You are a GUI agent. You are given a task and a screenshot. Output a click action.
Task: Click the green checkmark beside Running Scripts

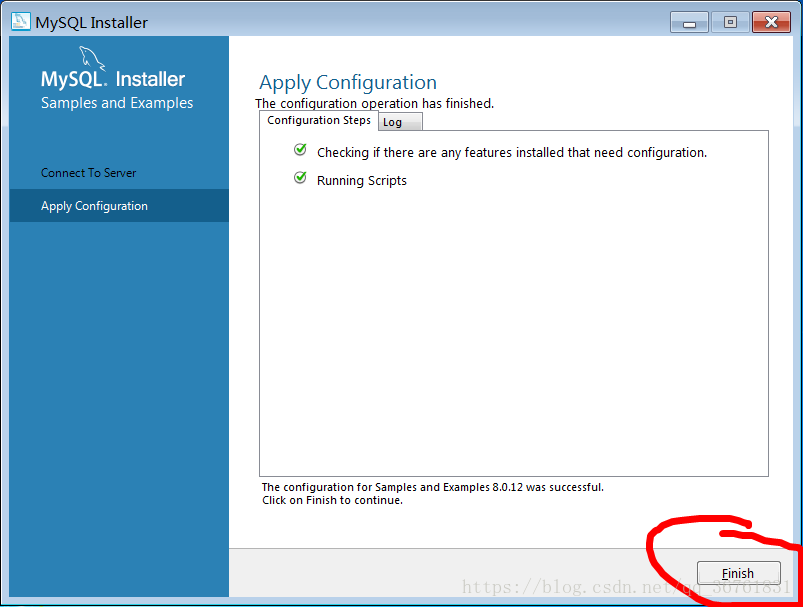pos(300,178)
